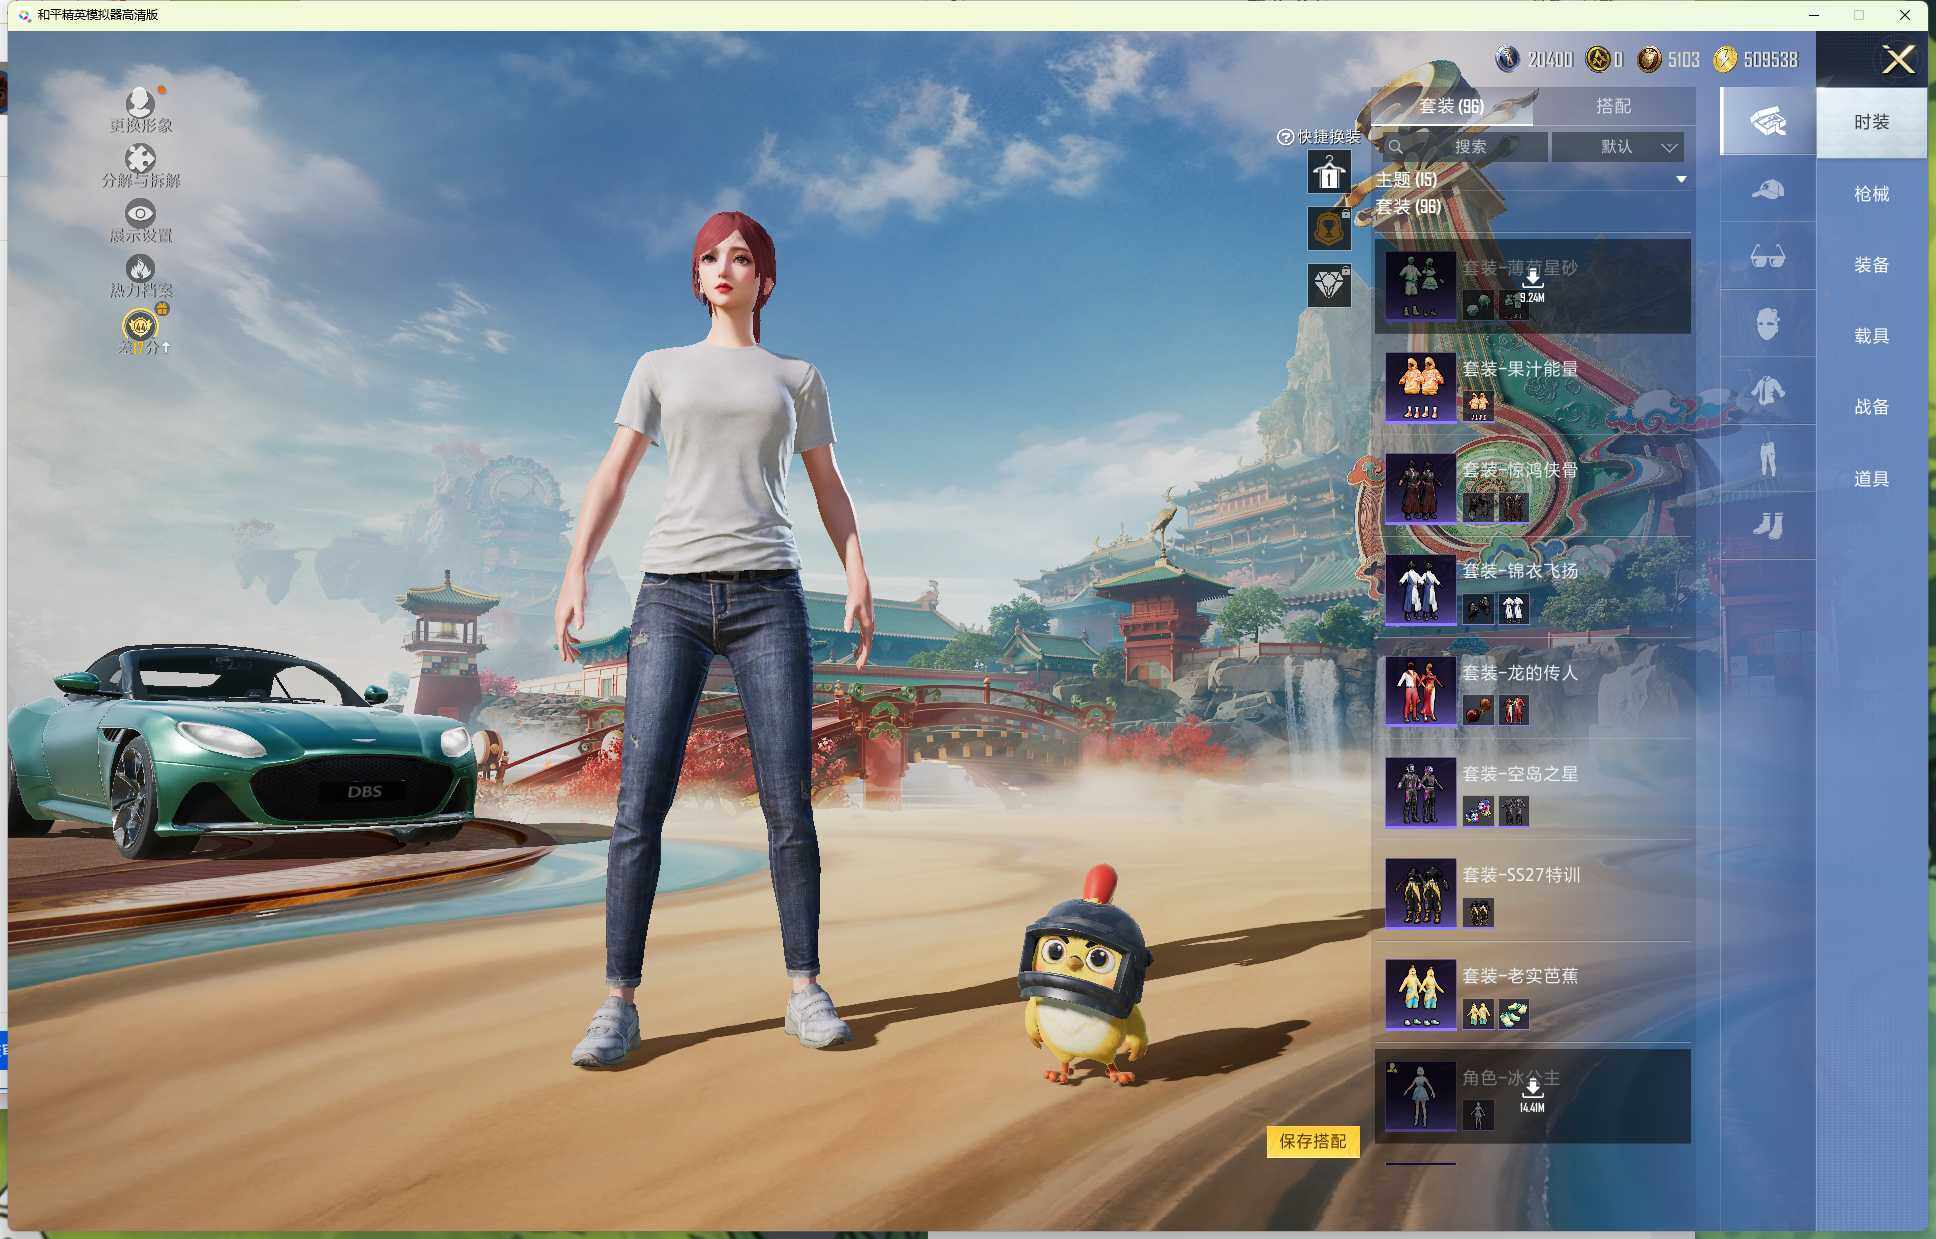Image resolution: width=1936 pixels, height=1239 pixels.
Task: Select the hat category icon
Action: pyautogui.click(x=1767, y=189)
